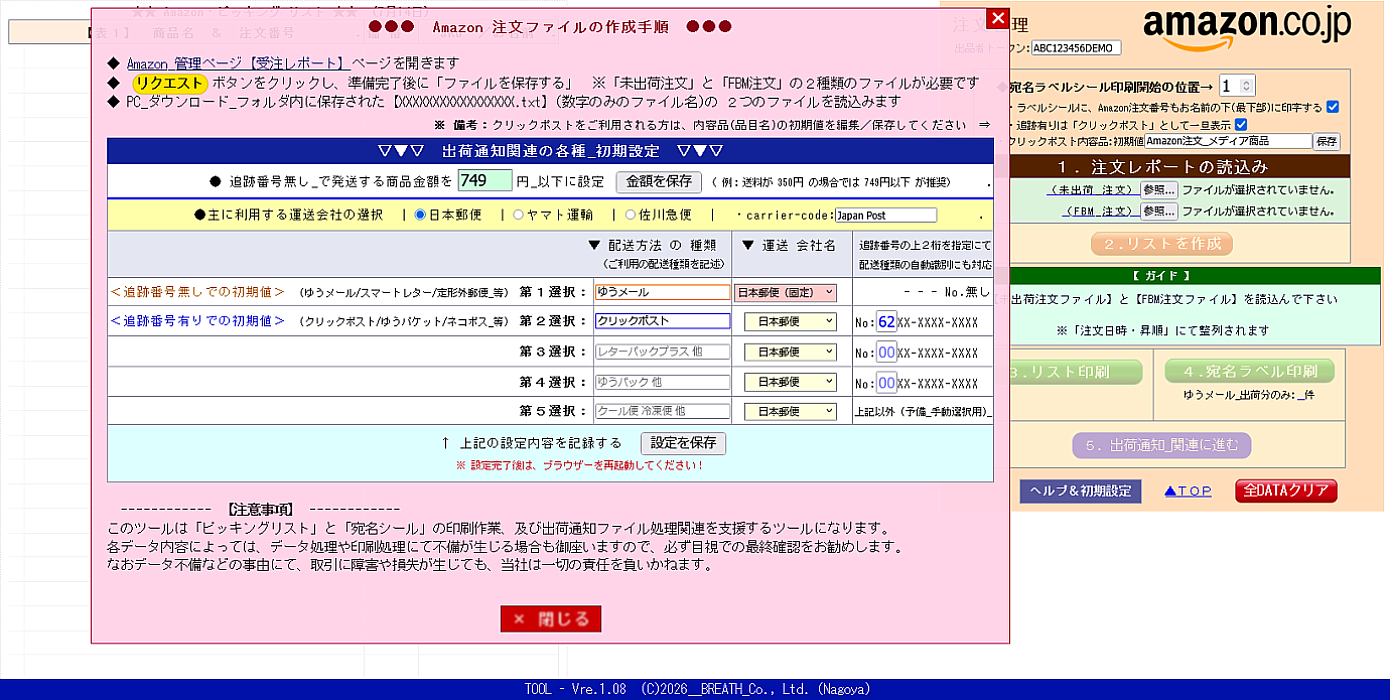The image size is (1390, 700).
Task: Click the 2.リストを作成 button
Action: click(x=1162, y=243)
